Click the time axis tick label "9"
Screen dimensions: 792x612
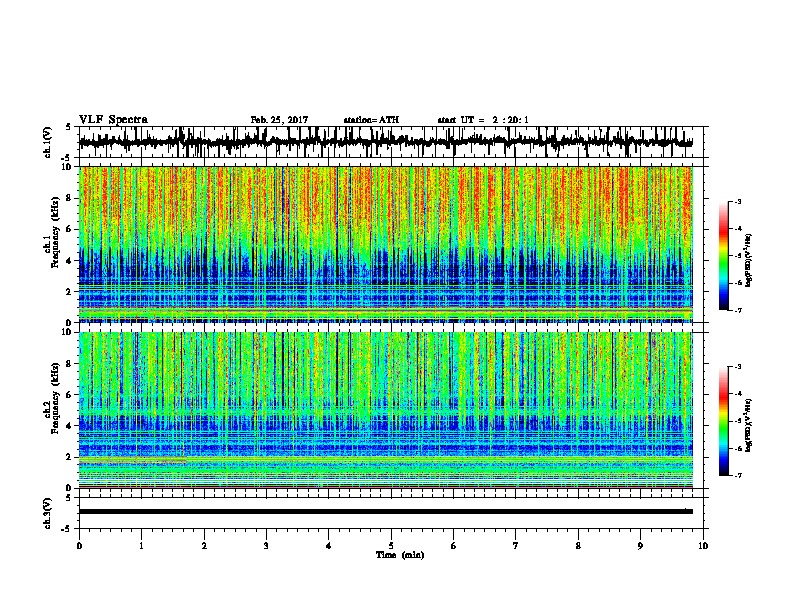pyautogui.click(x=640, y=546)
